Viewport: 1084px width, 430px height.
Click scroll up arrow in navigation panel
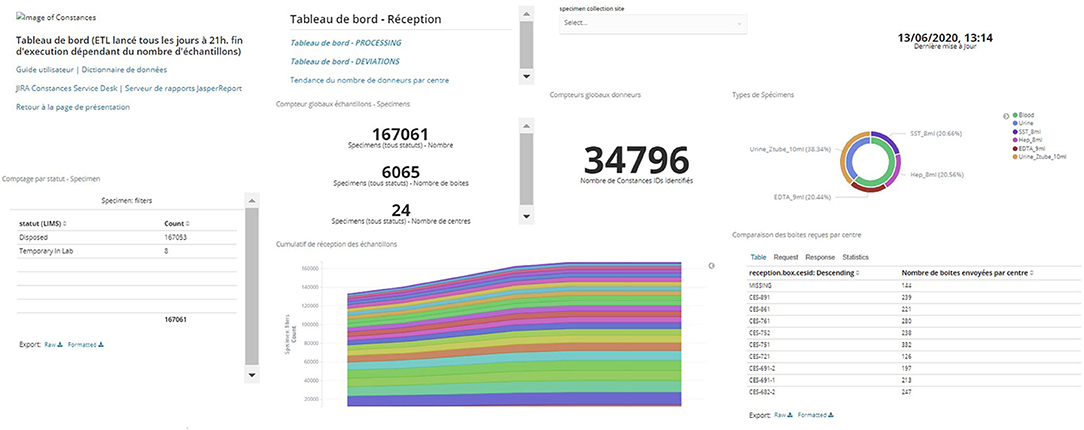tap(526, 14)
